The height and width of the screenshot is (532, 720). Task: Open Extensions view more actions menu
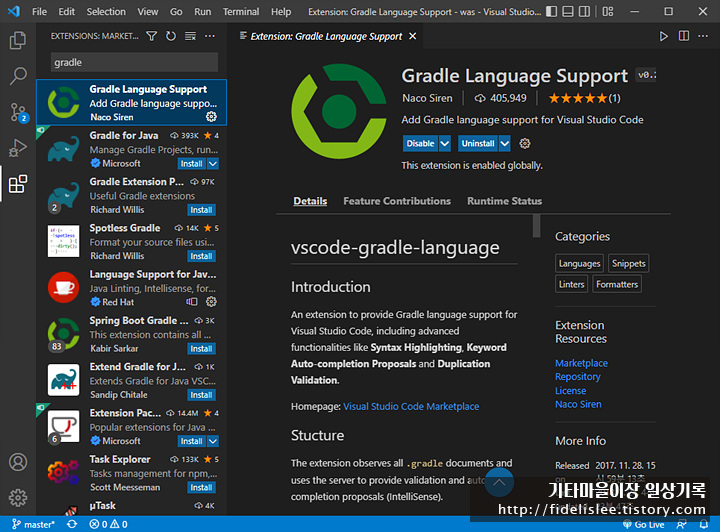click(209, 36)
